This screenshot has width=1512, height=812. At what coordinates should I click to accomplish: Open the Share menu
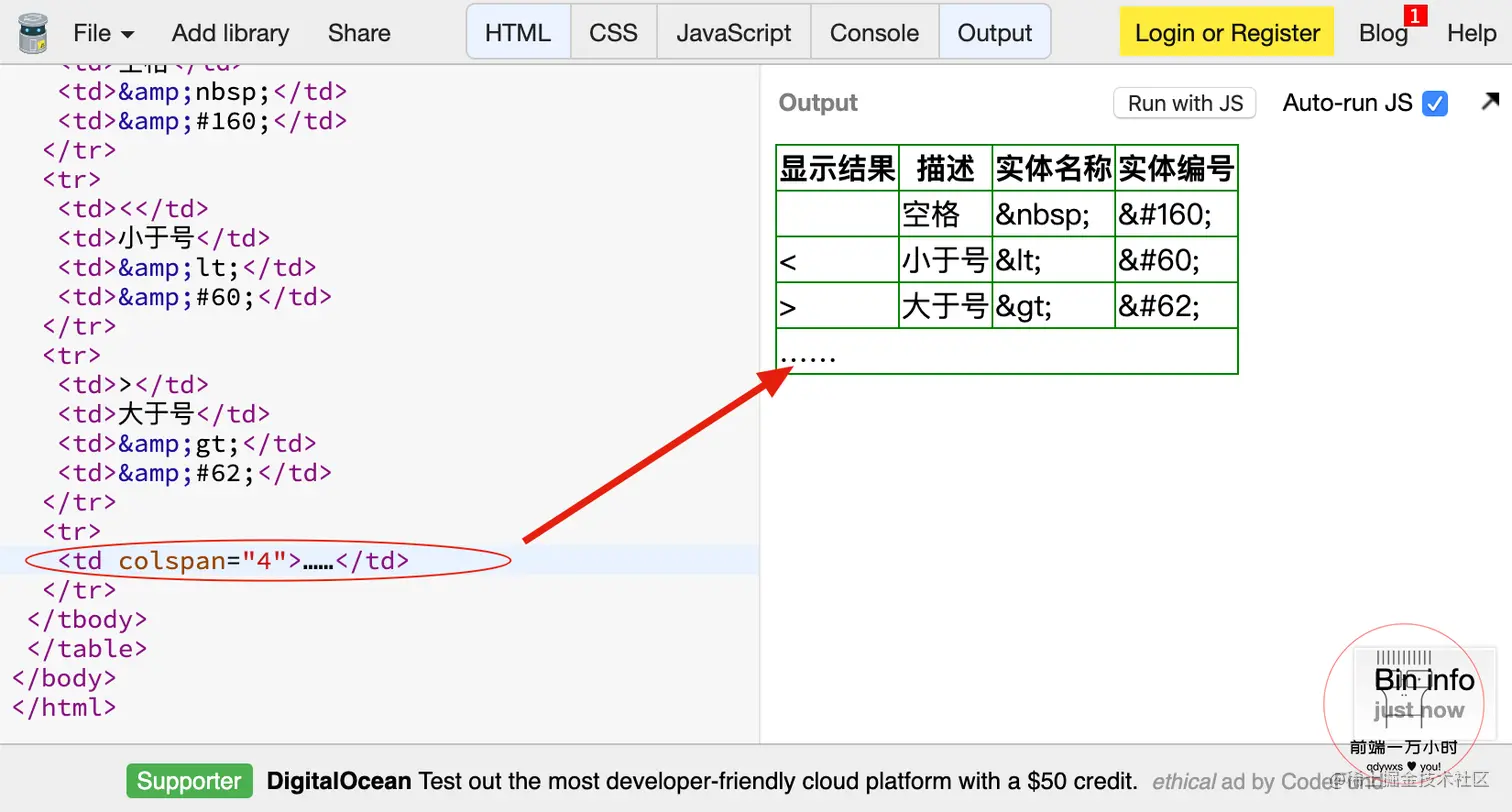coord(359,33)
